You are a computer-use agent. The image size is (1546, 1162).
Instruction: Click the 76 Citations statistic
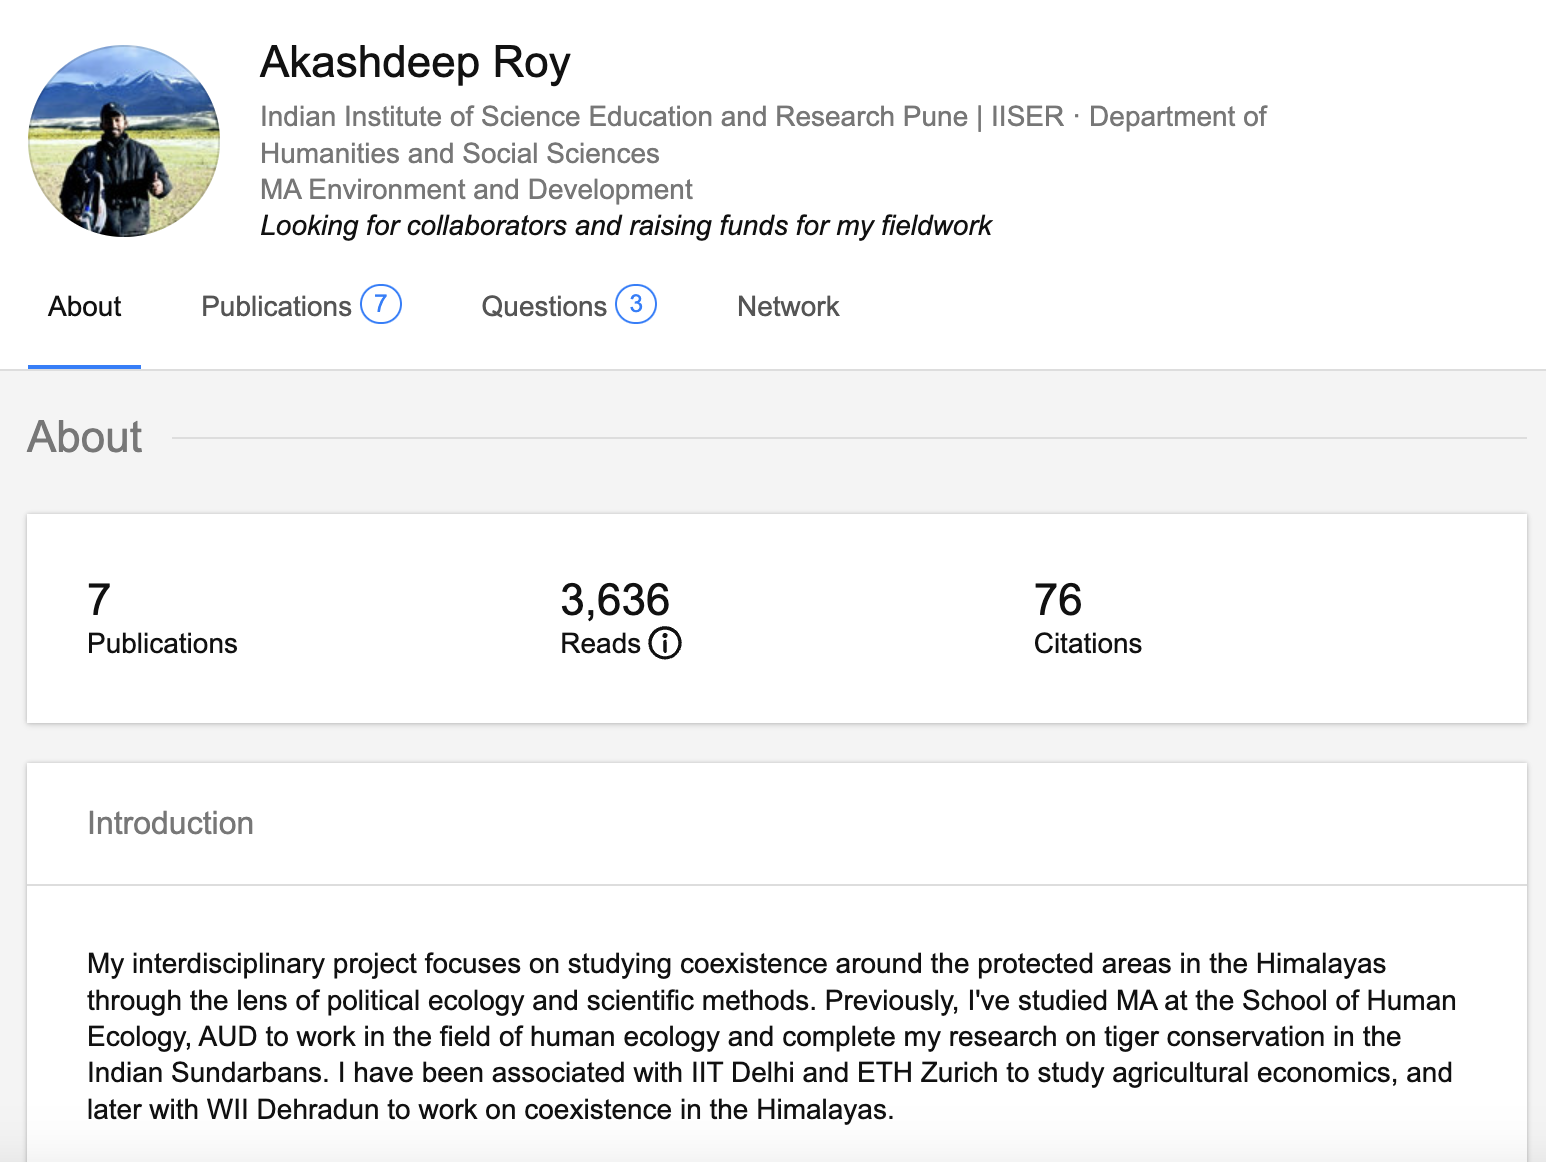click(1087, 619)
